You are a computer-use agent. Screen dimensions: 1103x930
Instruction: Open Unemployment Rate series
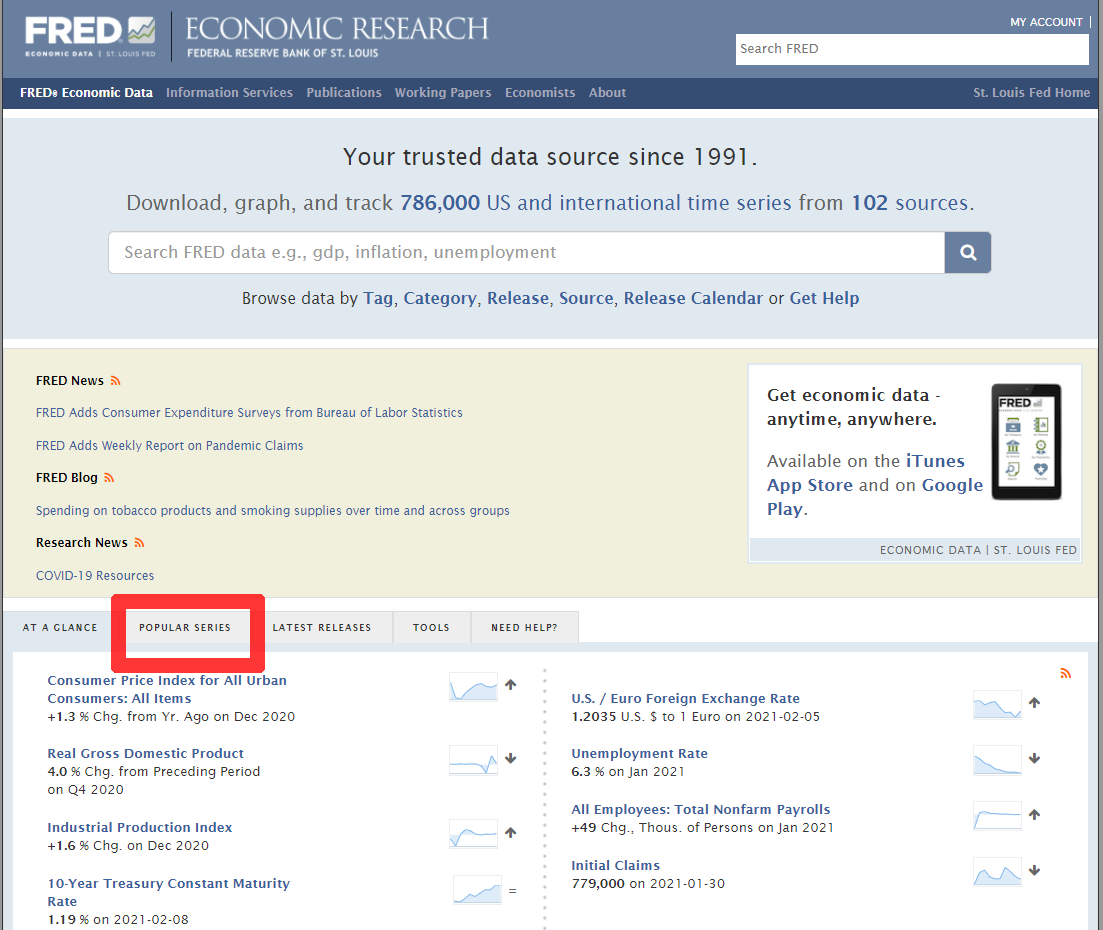(639, 753)
